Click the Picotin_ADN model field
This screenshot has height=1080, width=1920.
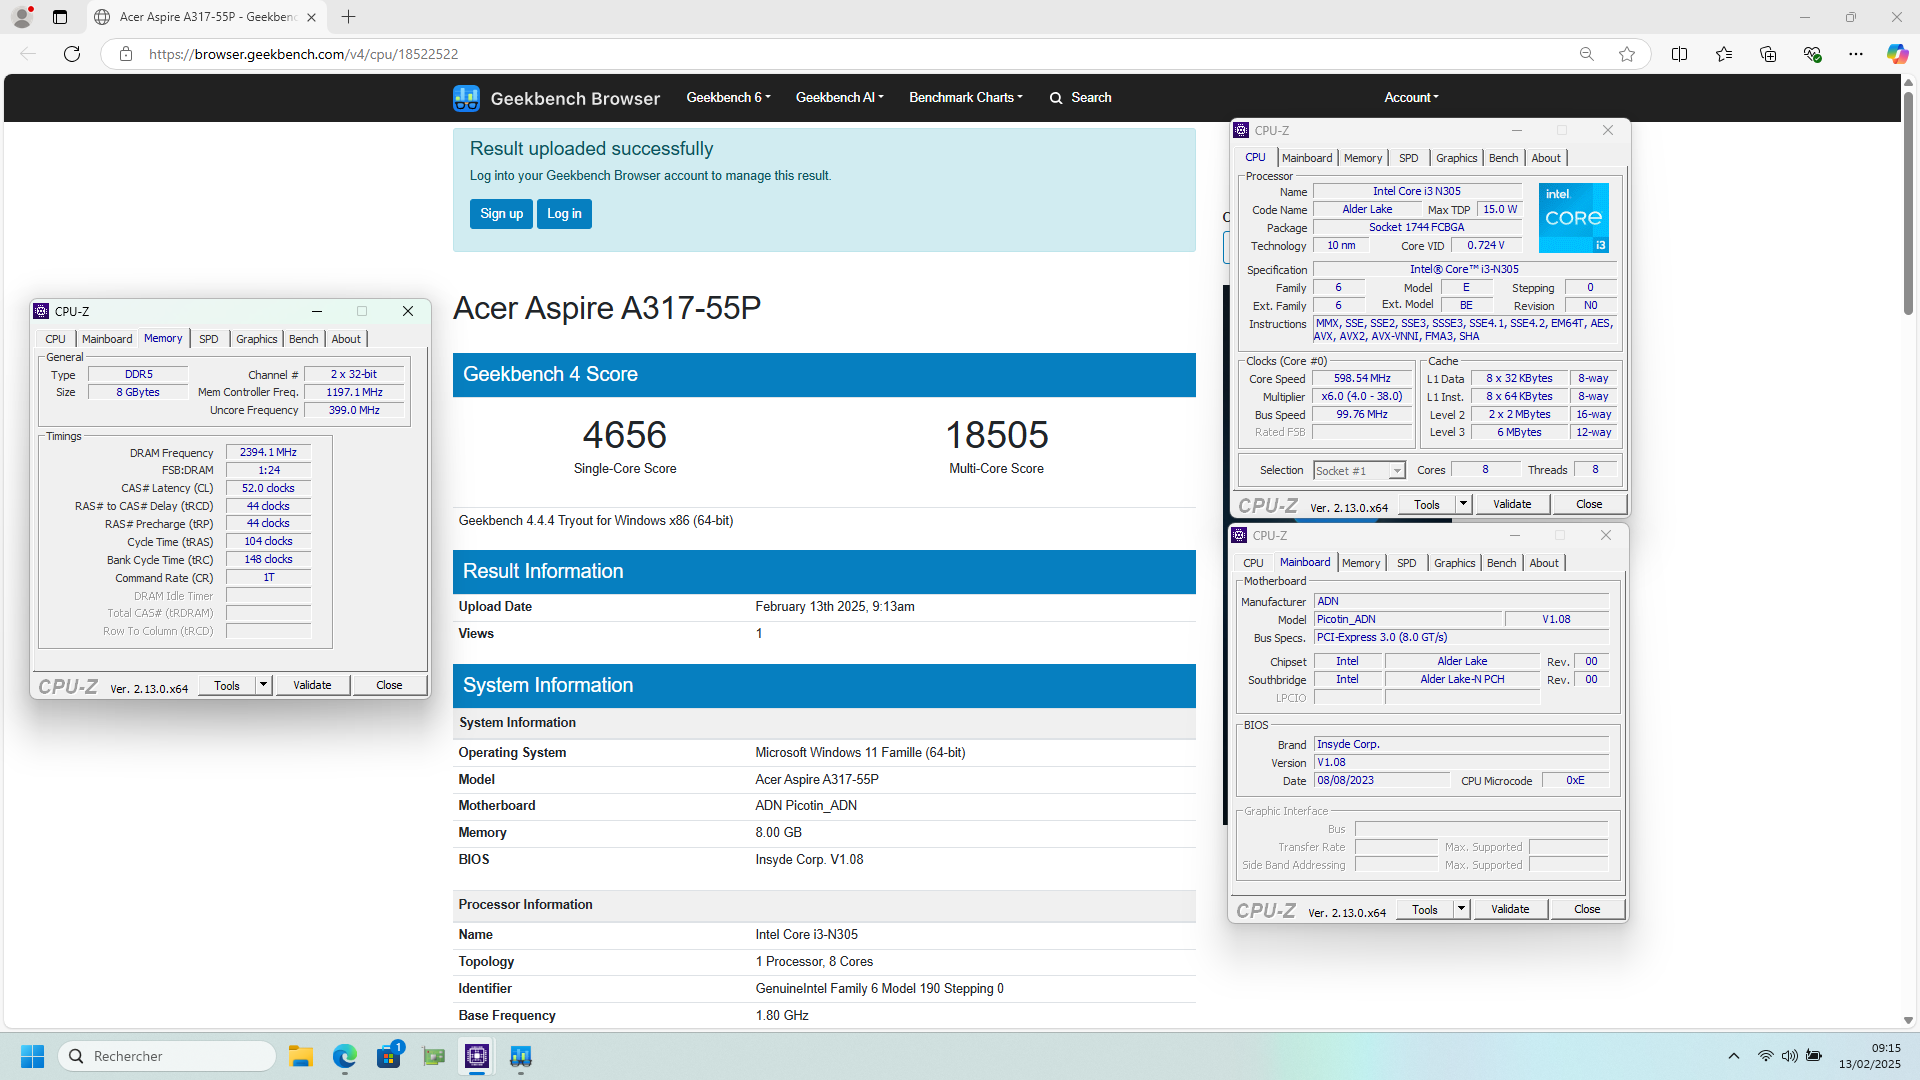[1408, 619]
